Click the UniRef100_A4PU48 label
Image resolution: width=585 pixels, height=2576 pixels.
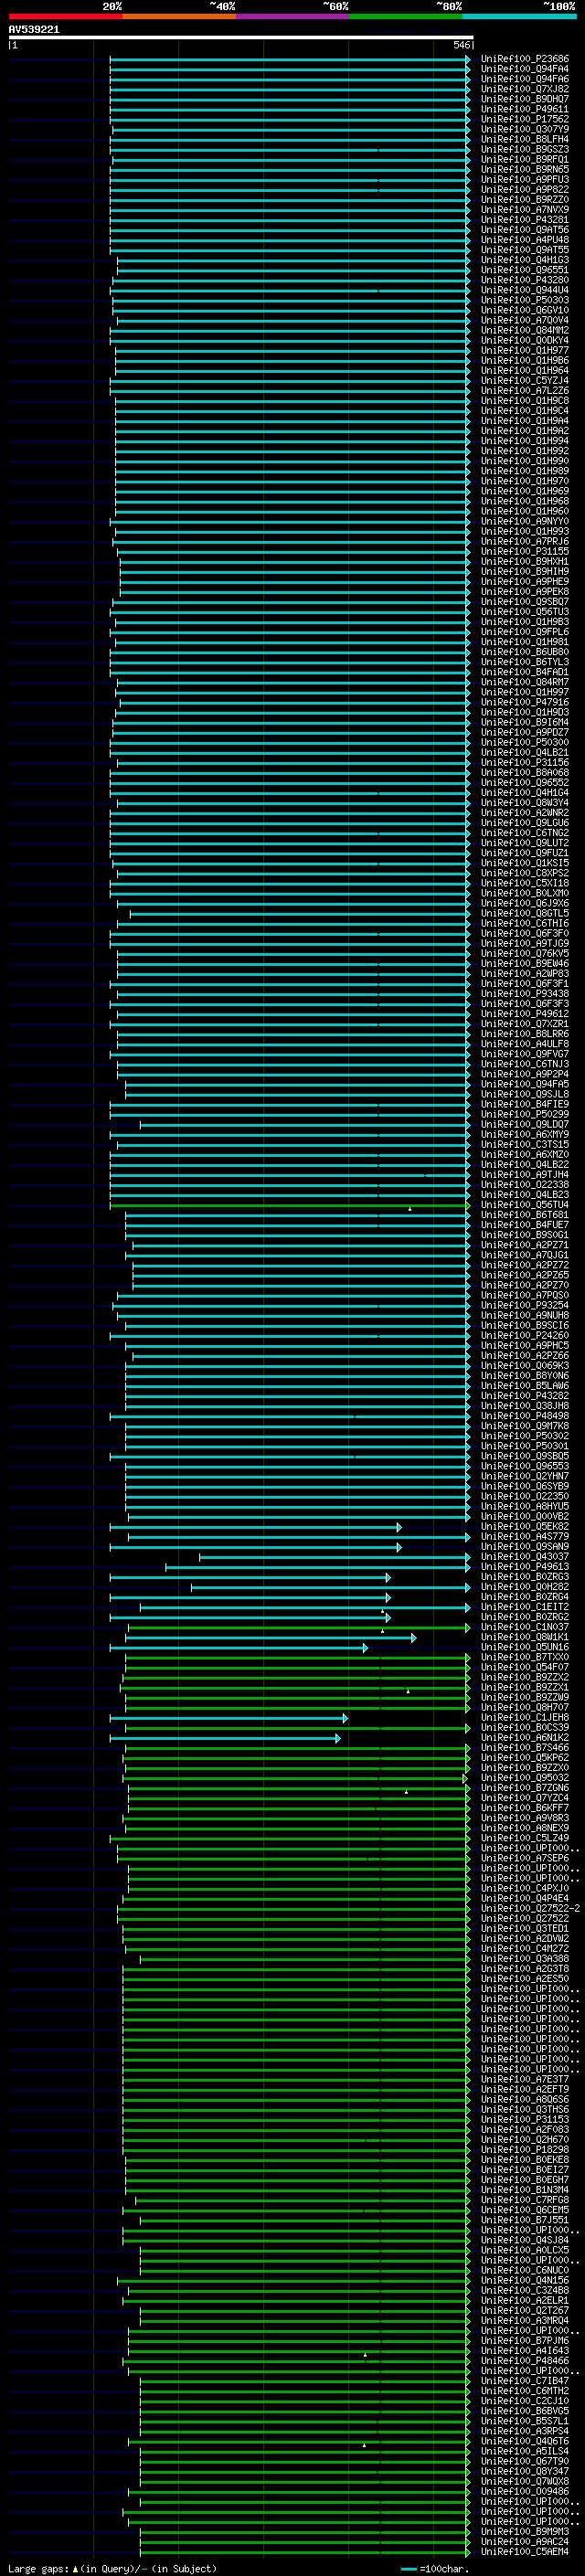coord(525,240)
